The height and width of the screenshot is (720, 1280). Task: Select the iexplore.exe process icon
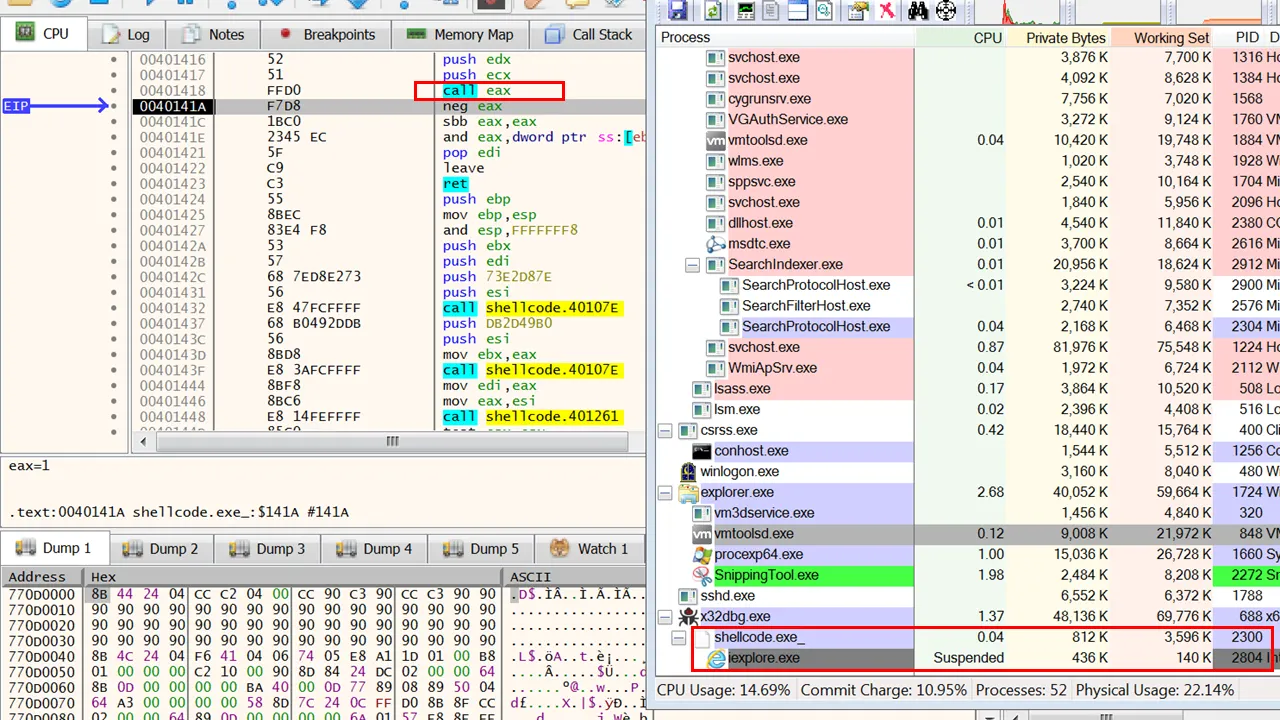click(716, 658)
